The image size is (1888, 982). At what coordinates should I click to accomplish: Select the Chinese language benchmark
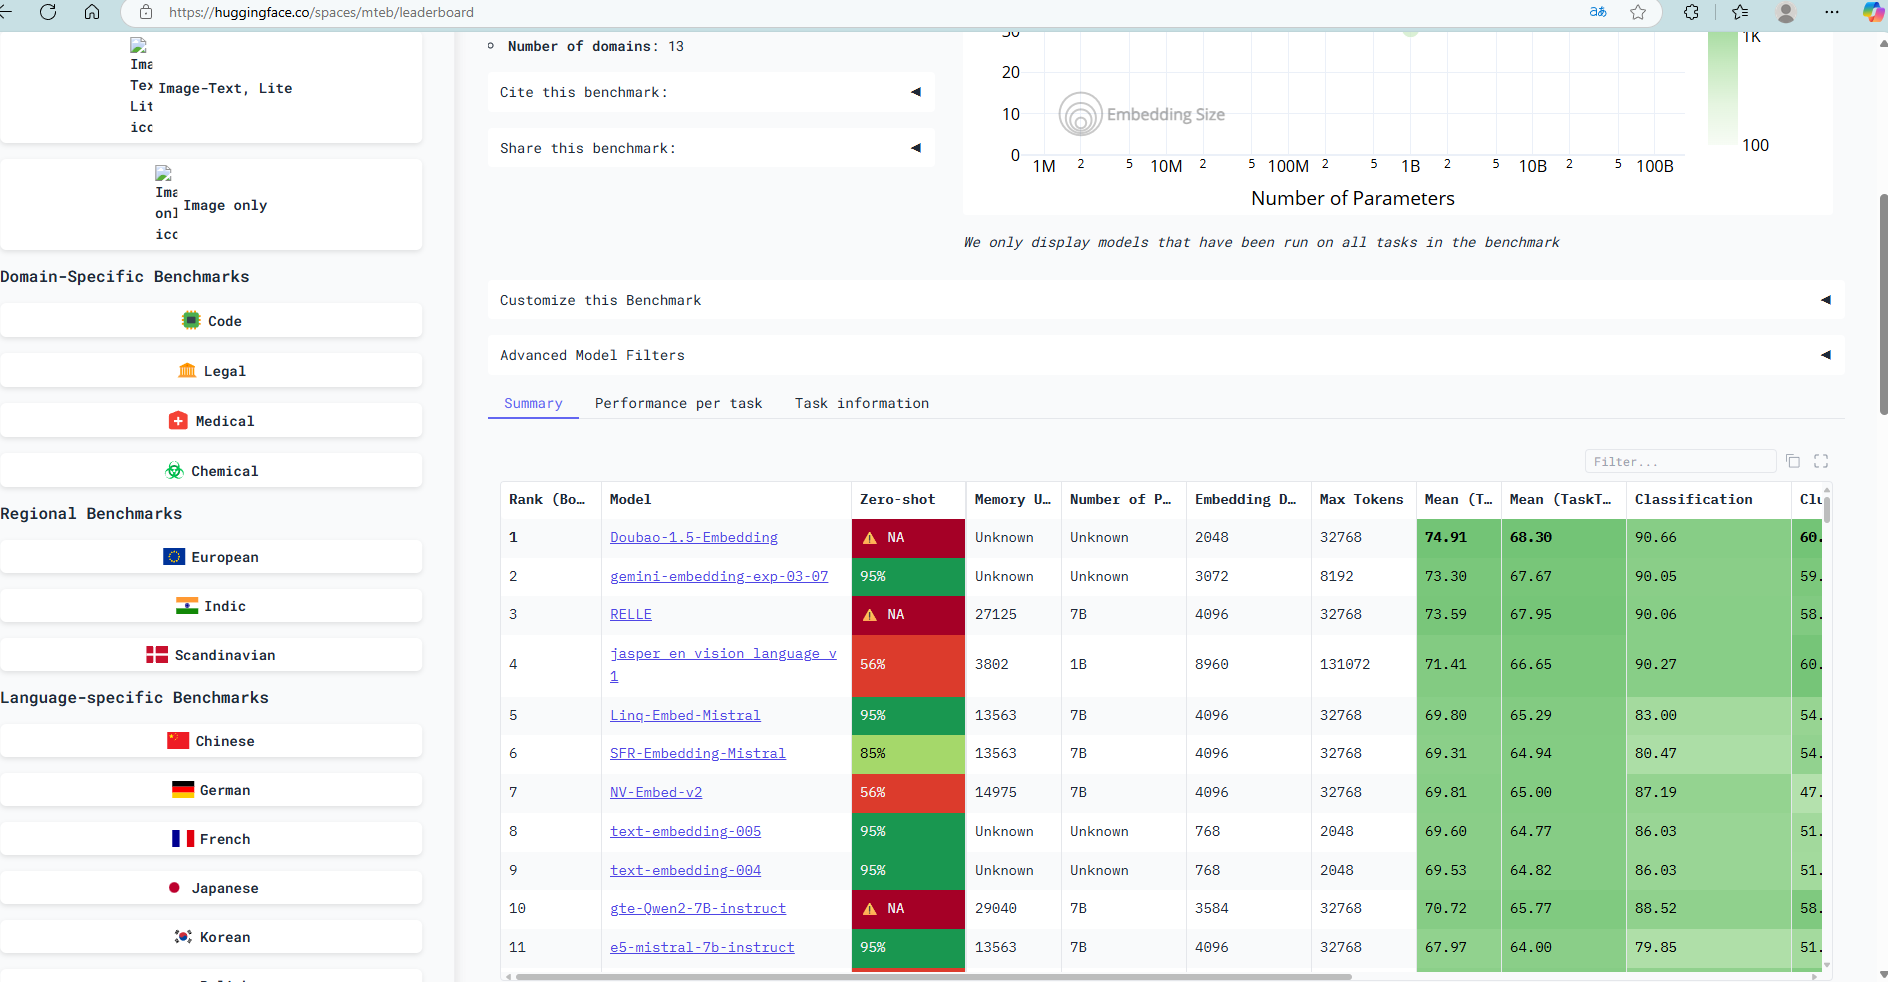(211, 741)
